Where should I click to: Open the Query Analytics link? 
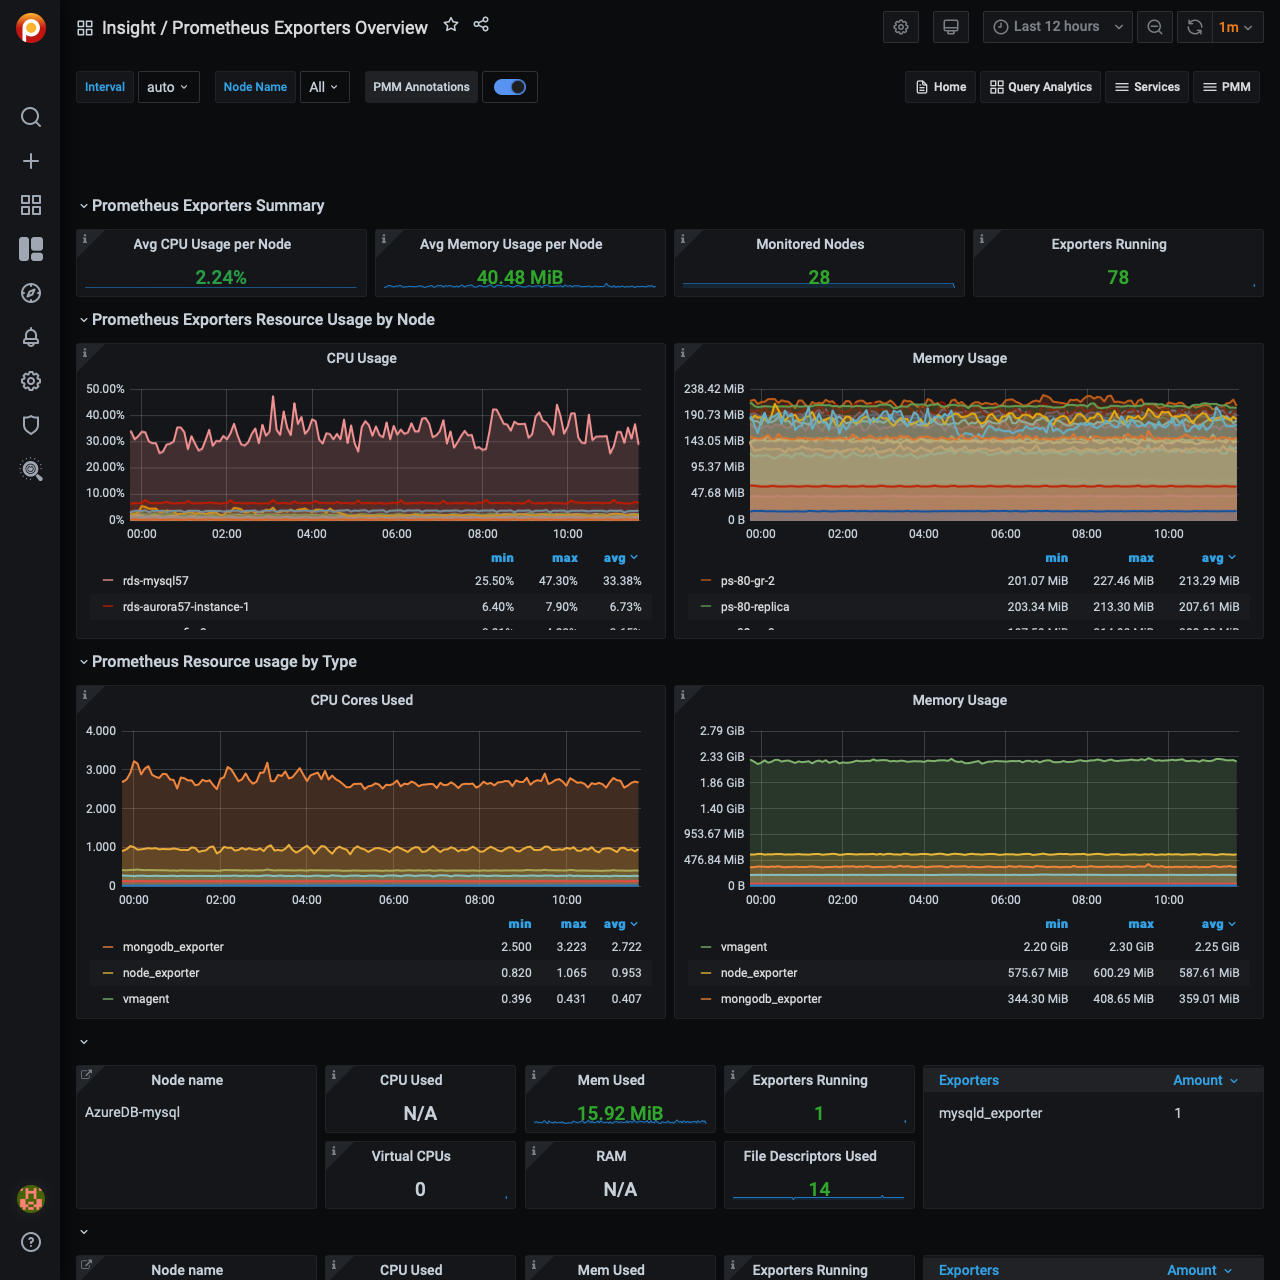point(1041,87)
